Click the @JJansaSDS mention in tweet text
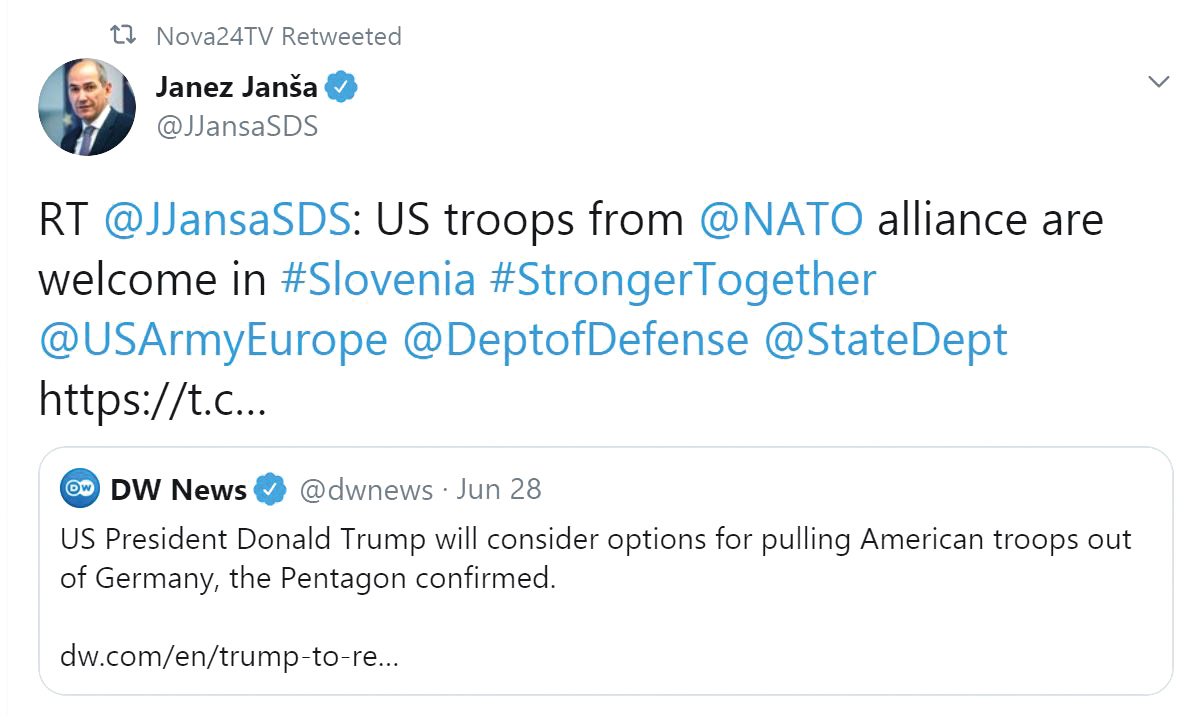1197x716 pixels. pos(225,220)
